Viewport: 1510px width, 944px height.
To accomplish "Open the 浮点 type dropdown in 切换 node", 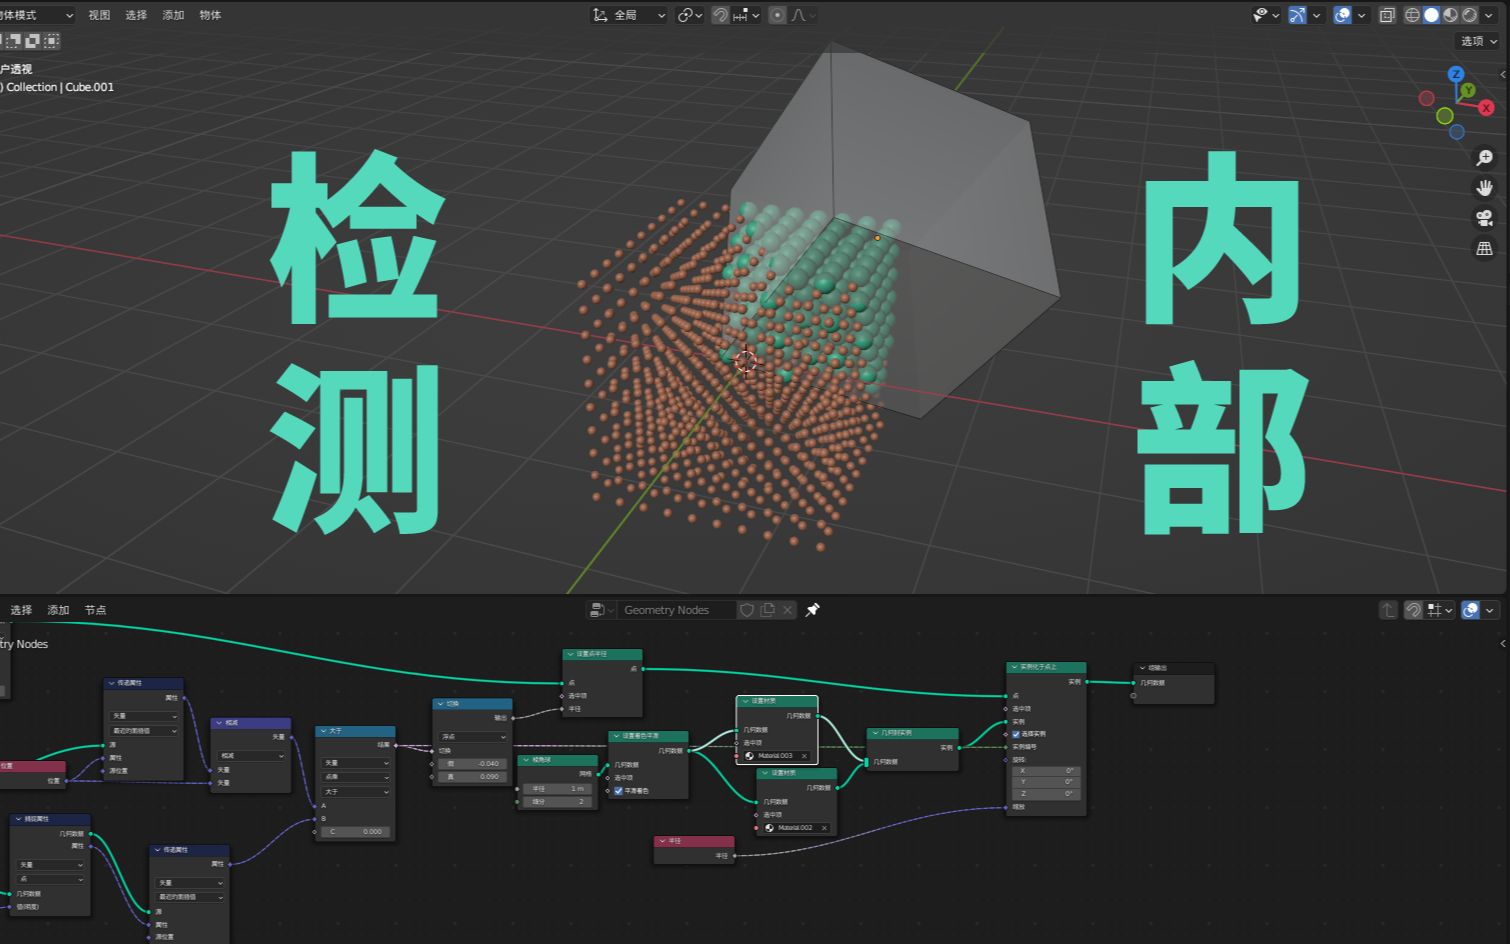I will 473,737.
